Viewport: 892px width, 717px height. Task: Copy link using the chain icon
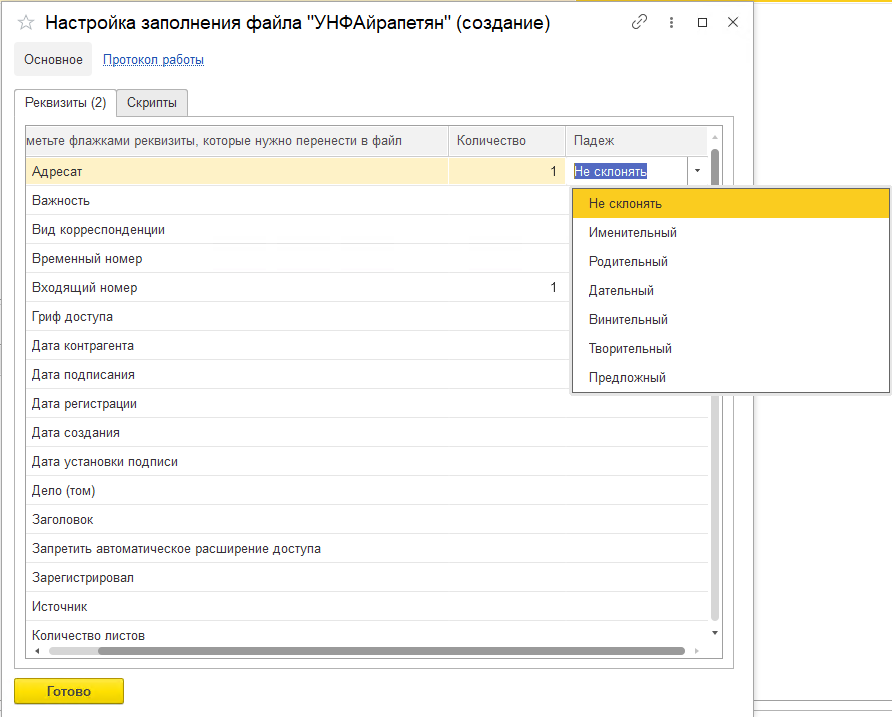640,22
